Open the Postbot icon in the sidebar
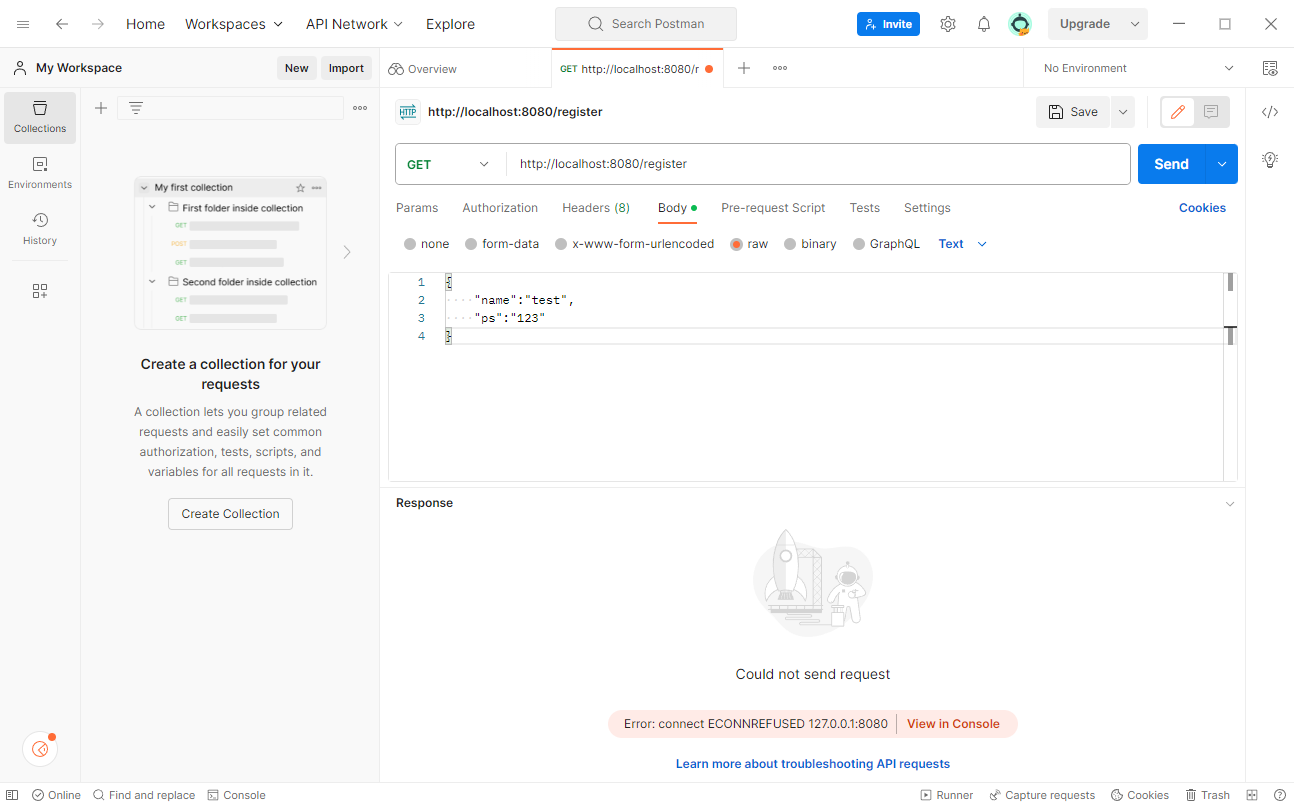This screenshot has width=1294, height=807. click(x=40, y=748)
